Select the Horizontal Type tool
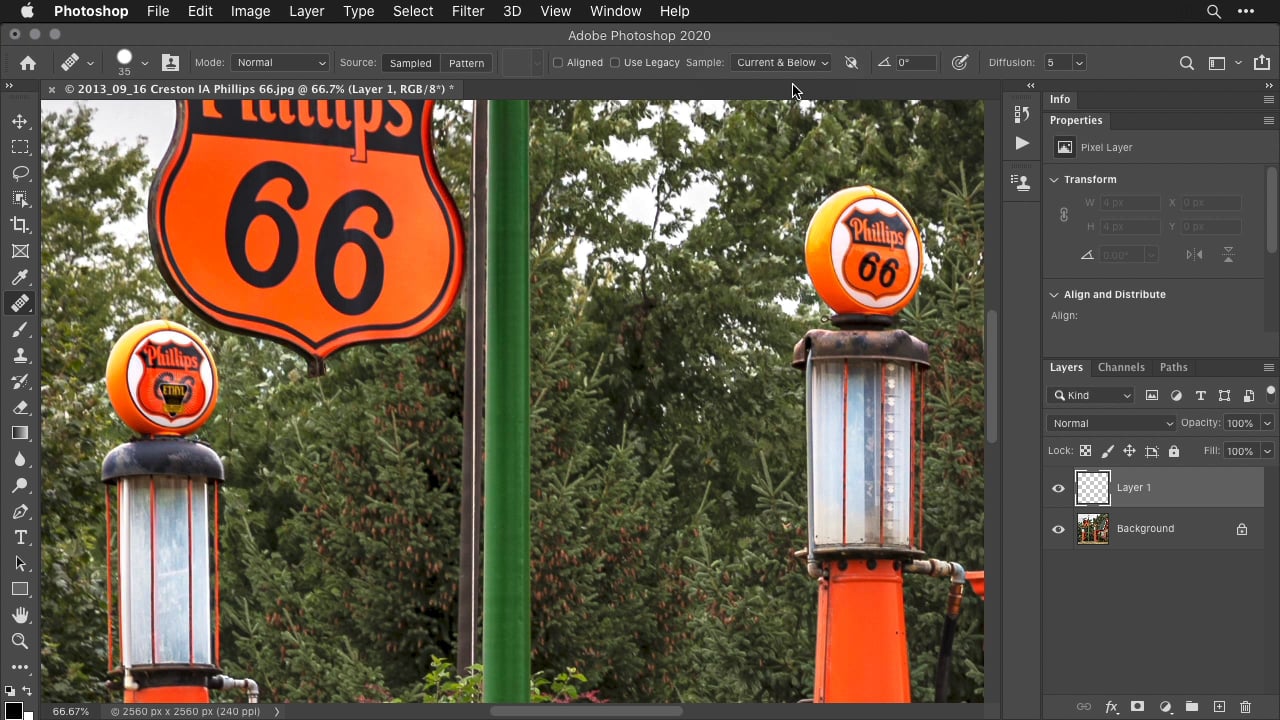Image resolution: width=1280 pixels, height=720 pixels. 20,537
